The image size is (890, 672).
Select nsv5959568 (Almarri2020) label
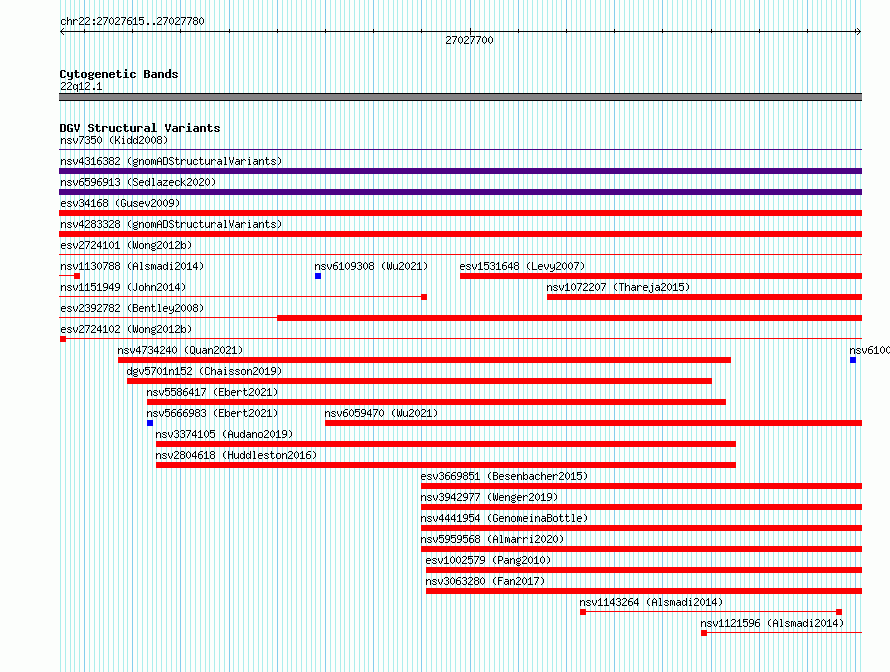pos(492,539)
